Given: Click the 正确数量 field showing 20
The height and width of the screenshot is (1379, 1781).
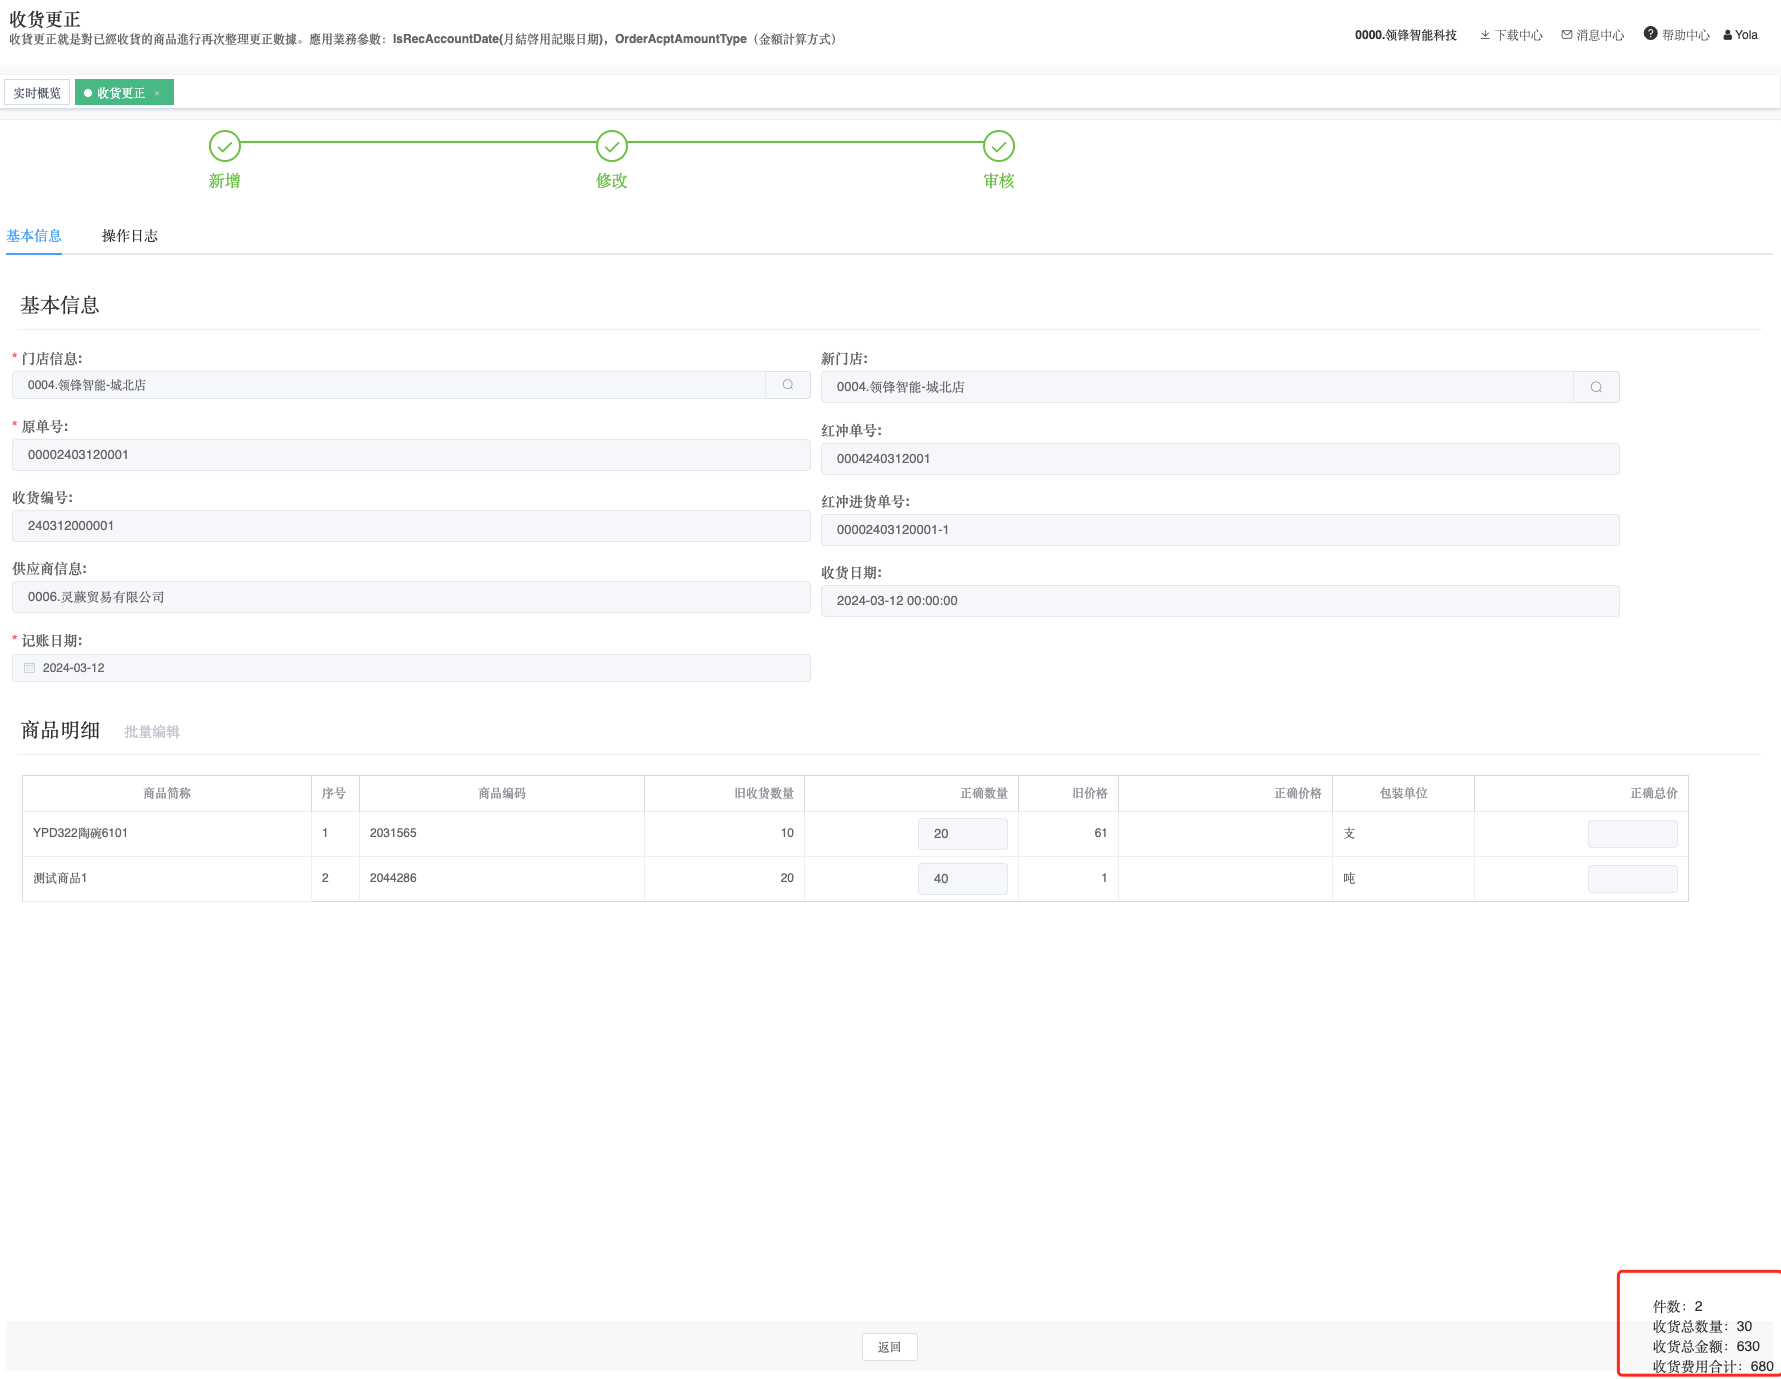Looking at the screenshot, I should point(962,834).
